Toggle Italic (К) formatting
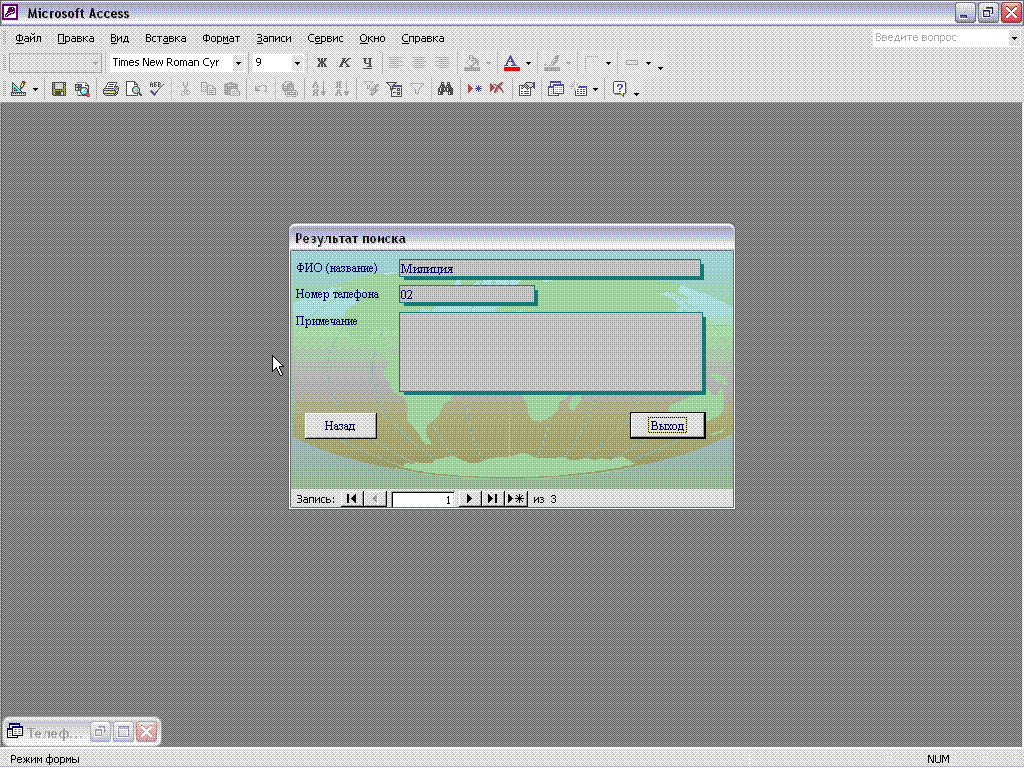This screenshot has height=768, width=1024. pyautogui.click(x=344, y=63)
